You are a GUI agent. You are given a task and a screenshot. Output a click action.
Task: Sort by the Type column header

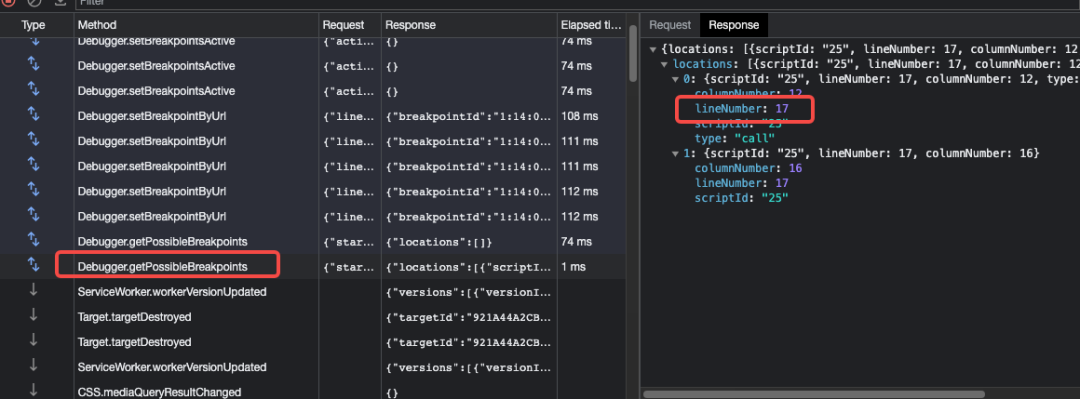tap(33, 25)
